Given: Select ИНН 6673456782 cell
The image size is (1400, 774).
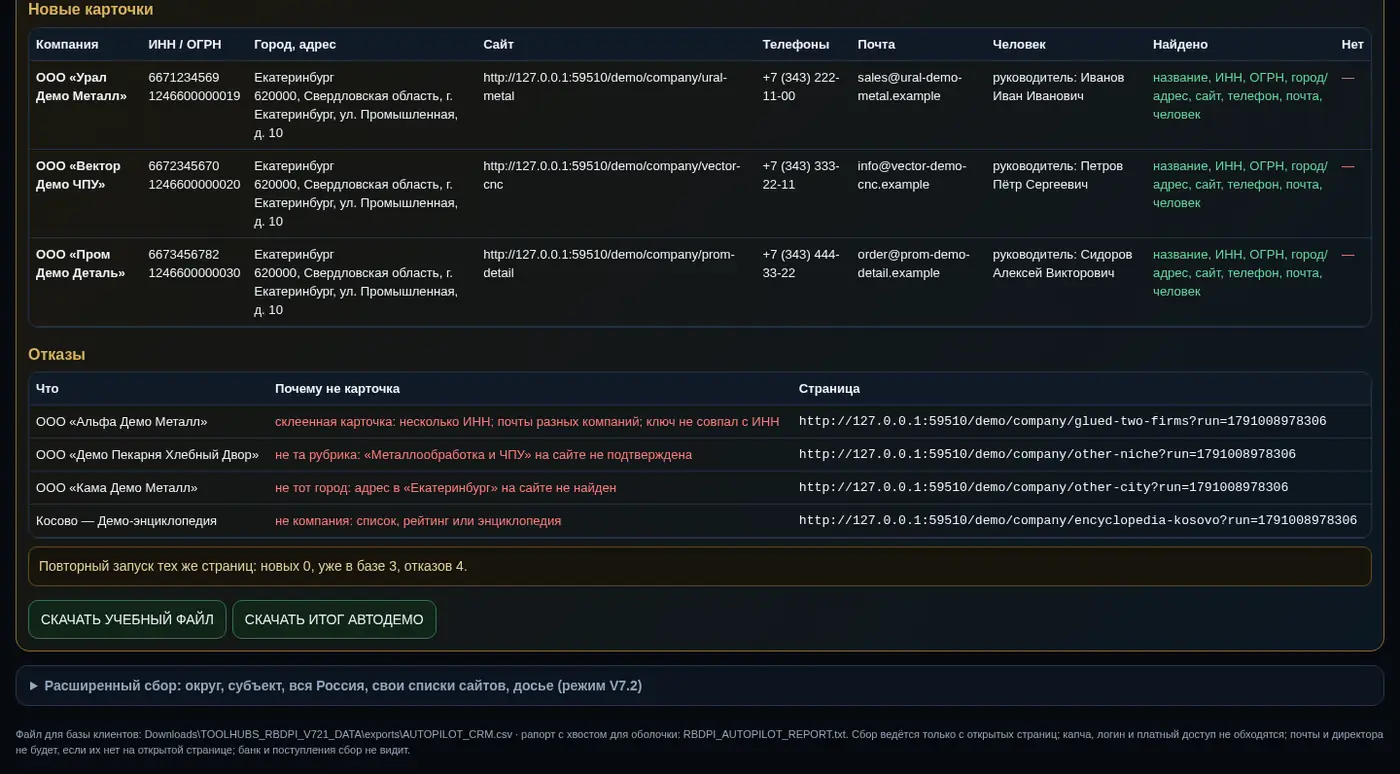Looking at the screenshot, I should coord(184,254).
